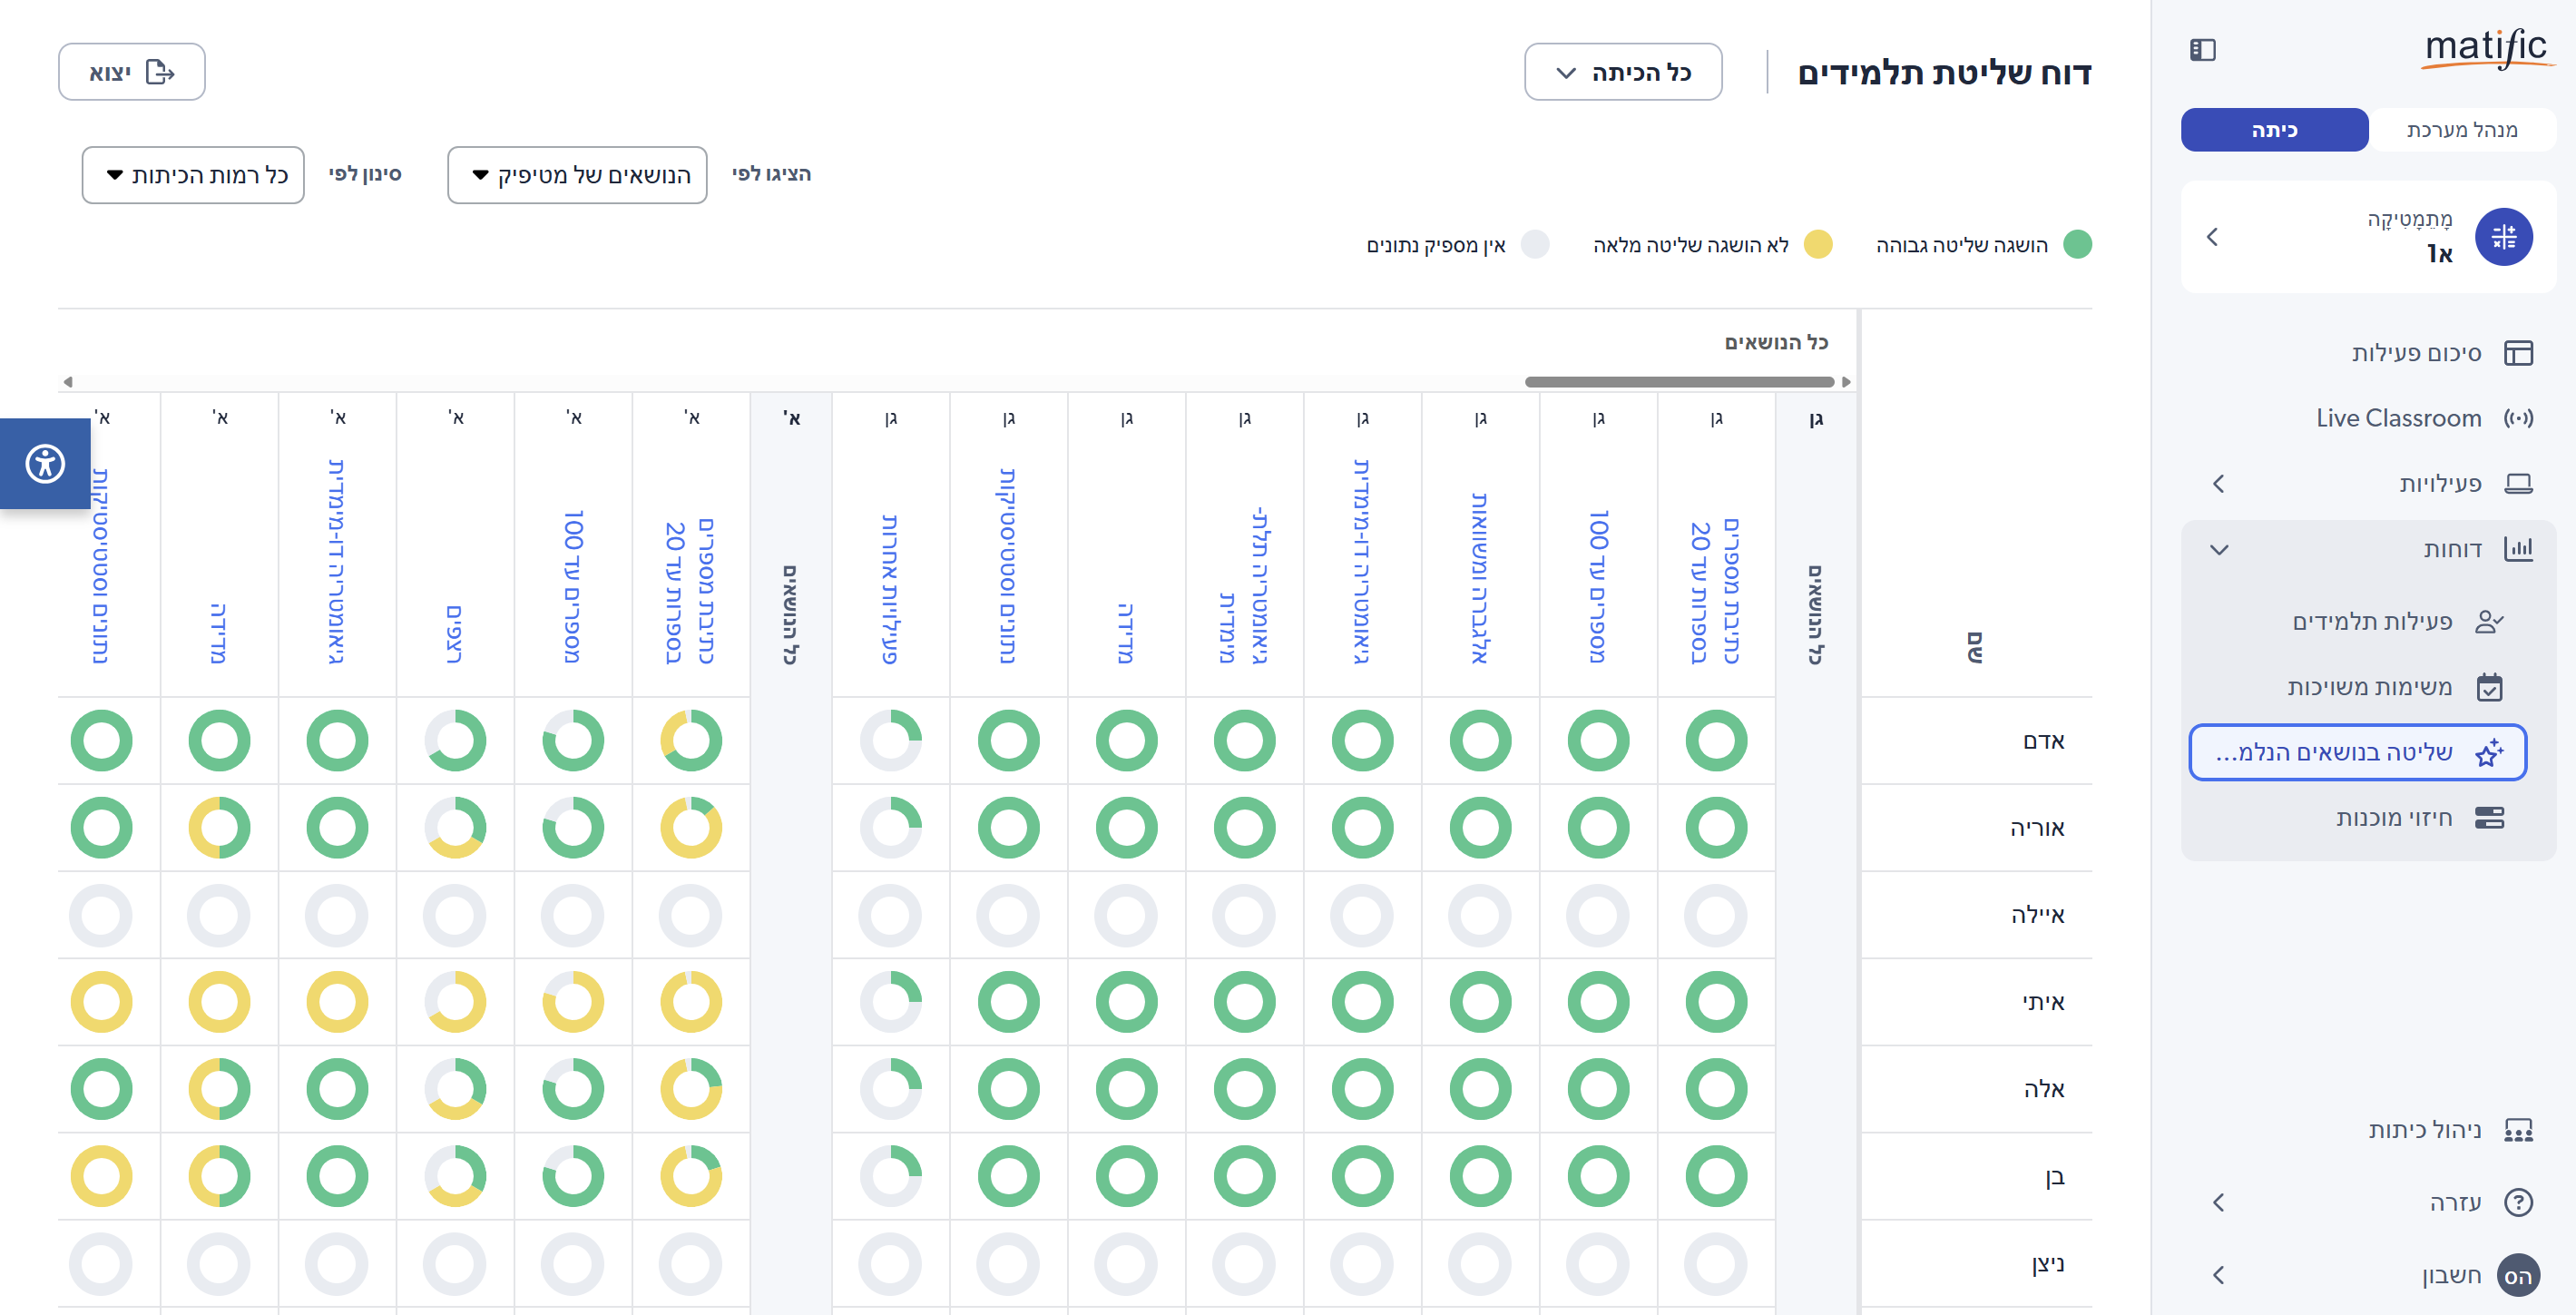The image size is (2576, 1315).
Task: Click אדם's yellow-green mastery ring
Action: (691, 741)
